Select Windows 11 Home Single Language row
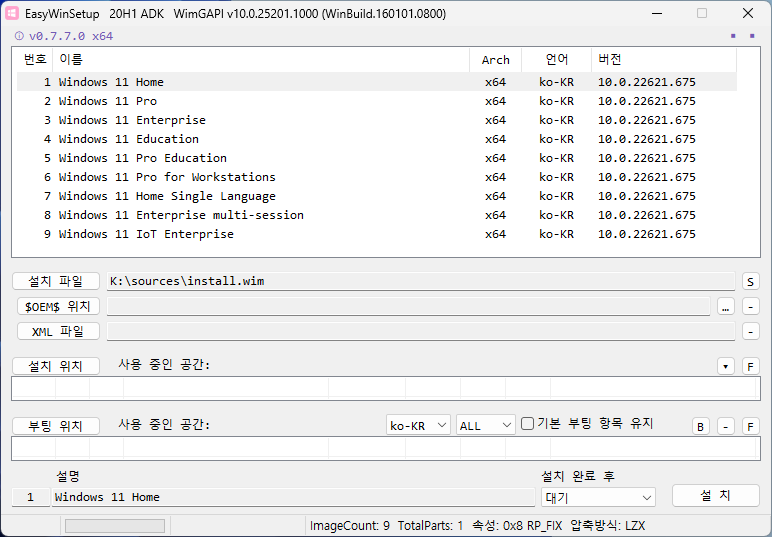 pos(377,196)
